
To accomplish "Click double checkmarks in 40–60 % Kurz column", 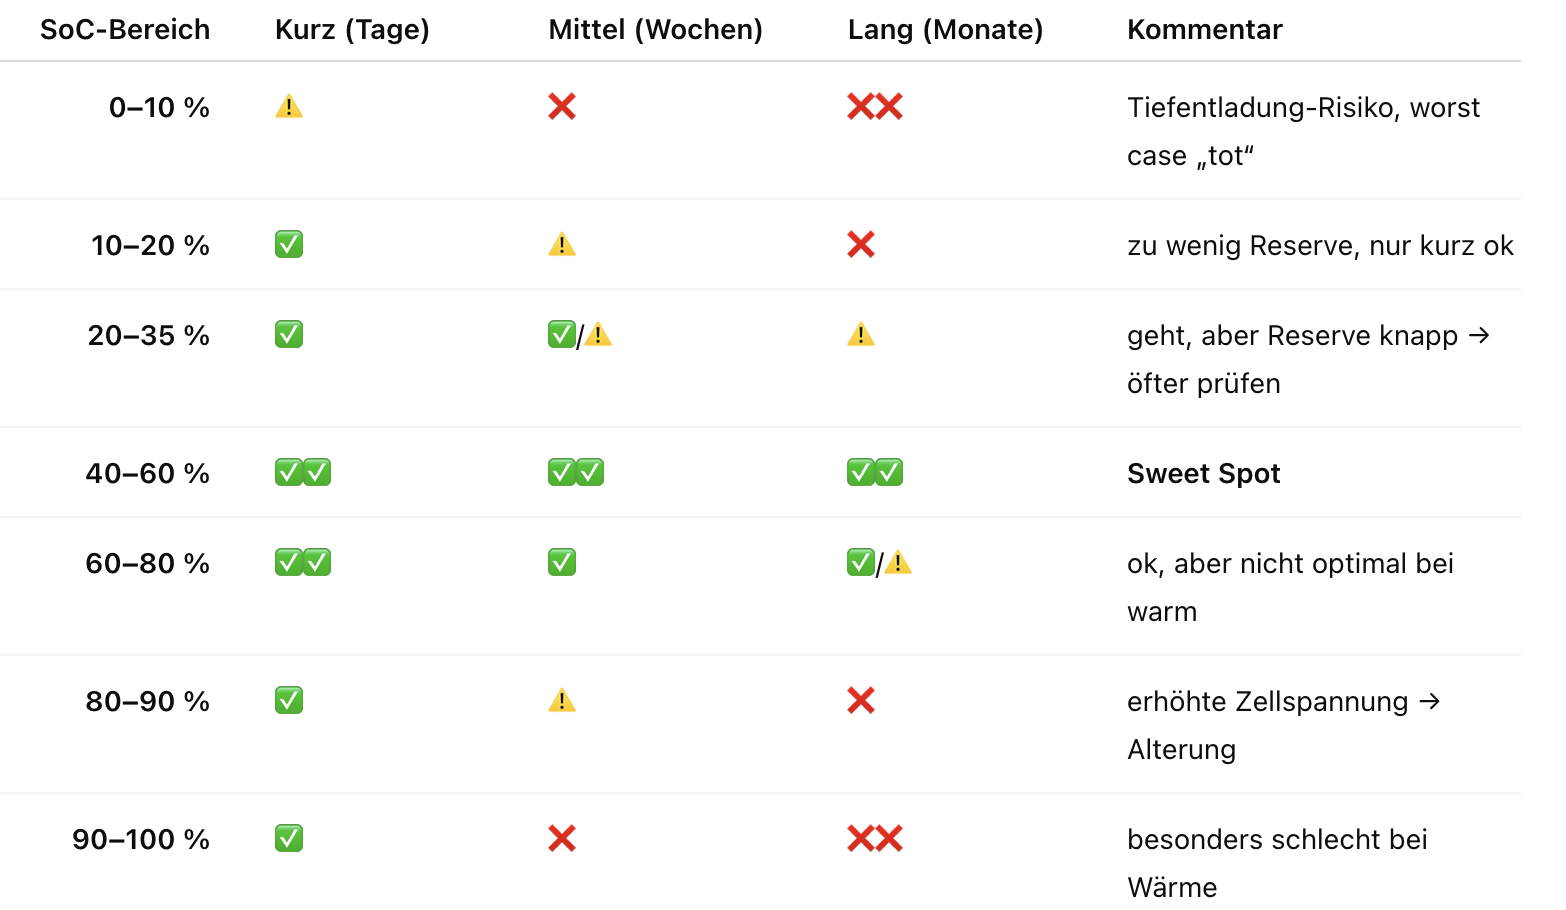I will [303, 472].
